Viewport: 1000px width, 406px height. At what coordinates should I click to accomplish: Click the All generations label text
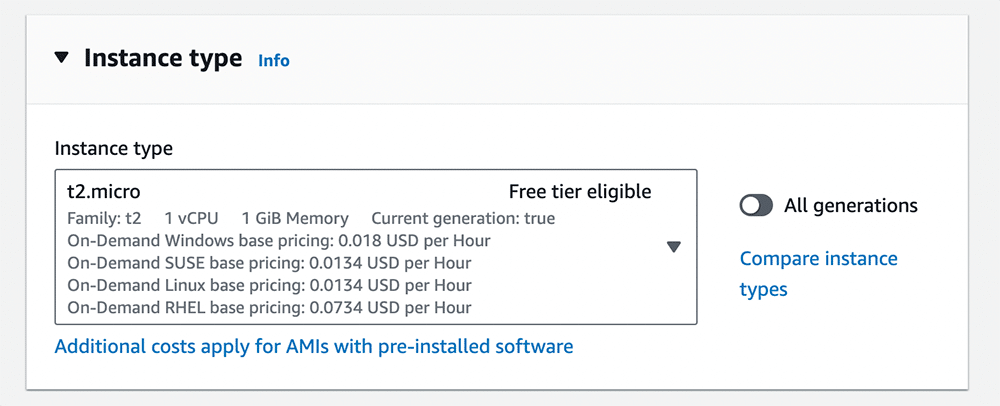coord(851,205)
